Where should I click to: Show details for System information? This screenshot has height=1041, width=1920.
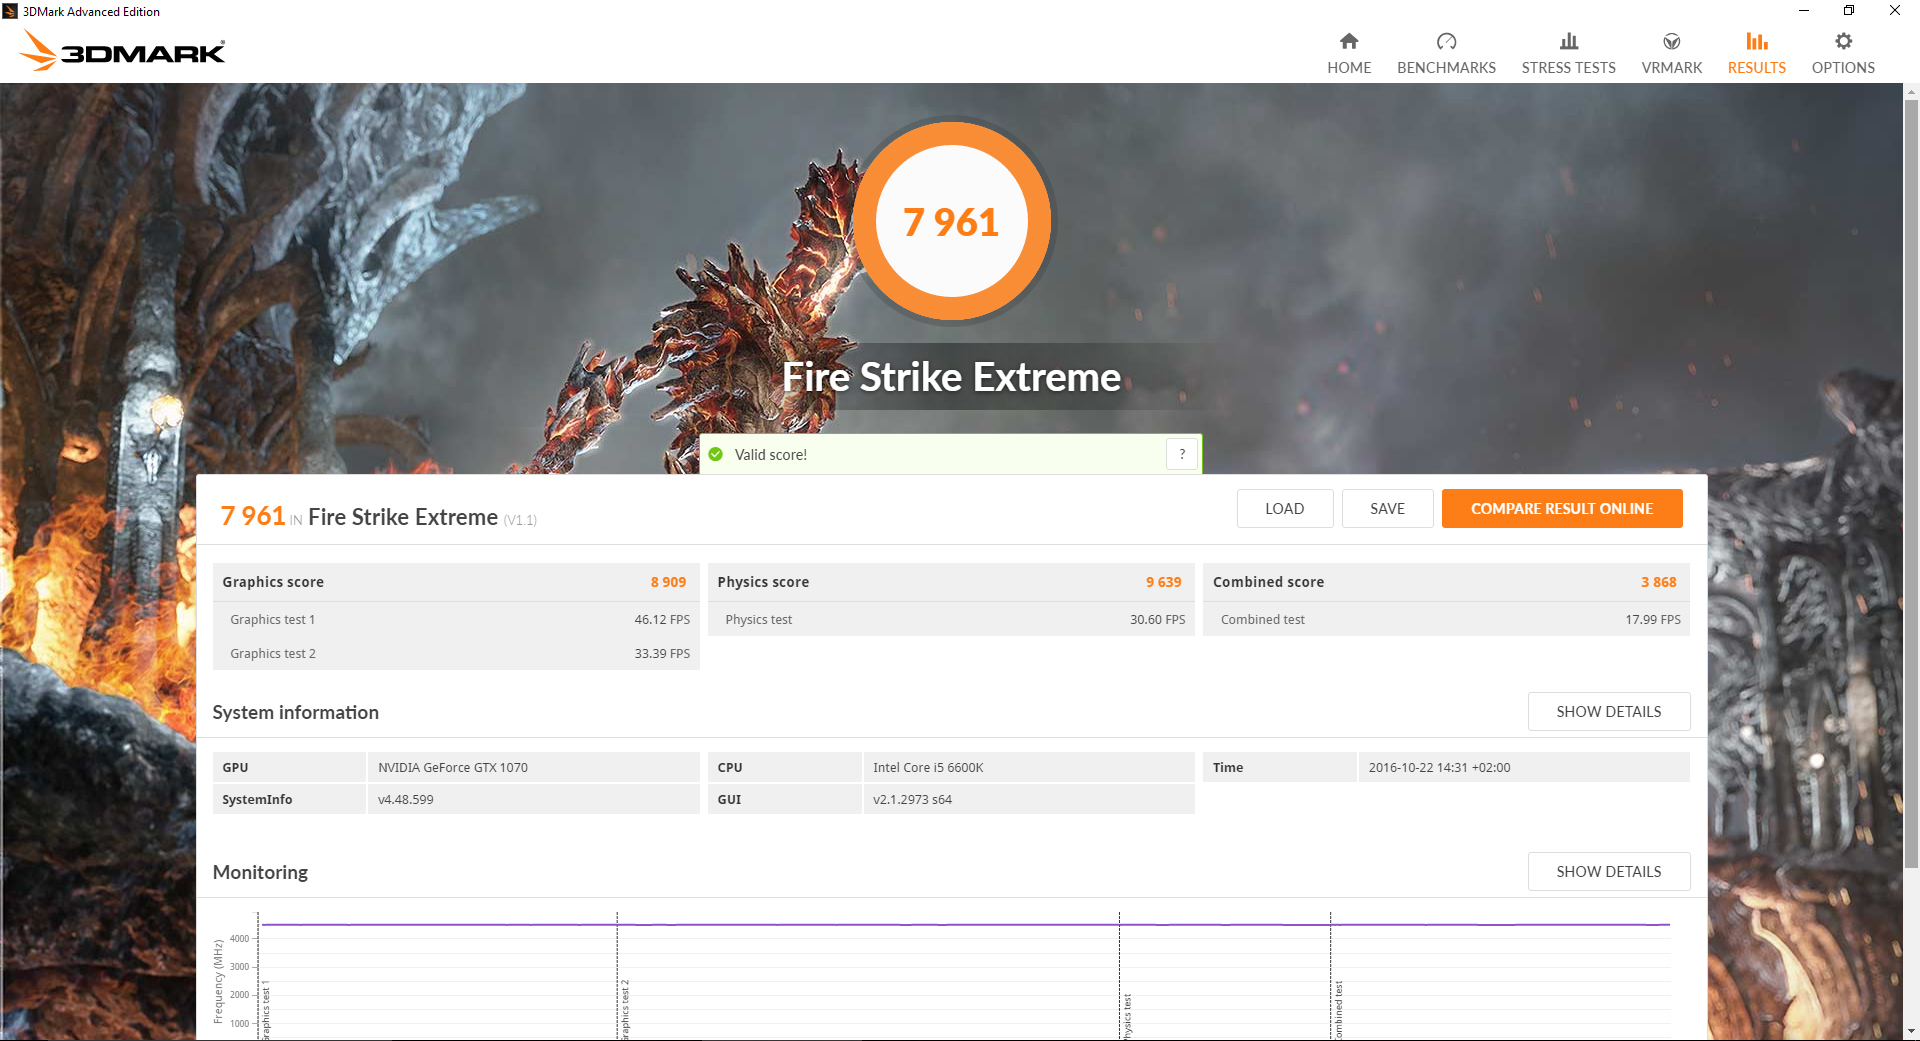tap(1609, 711)
